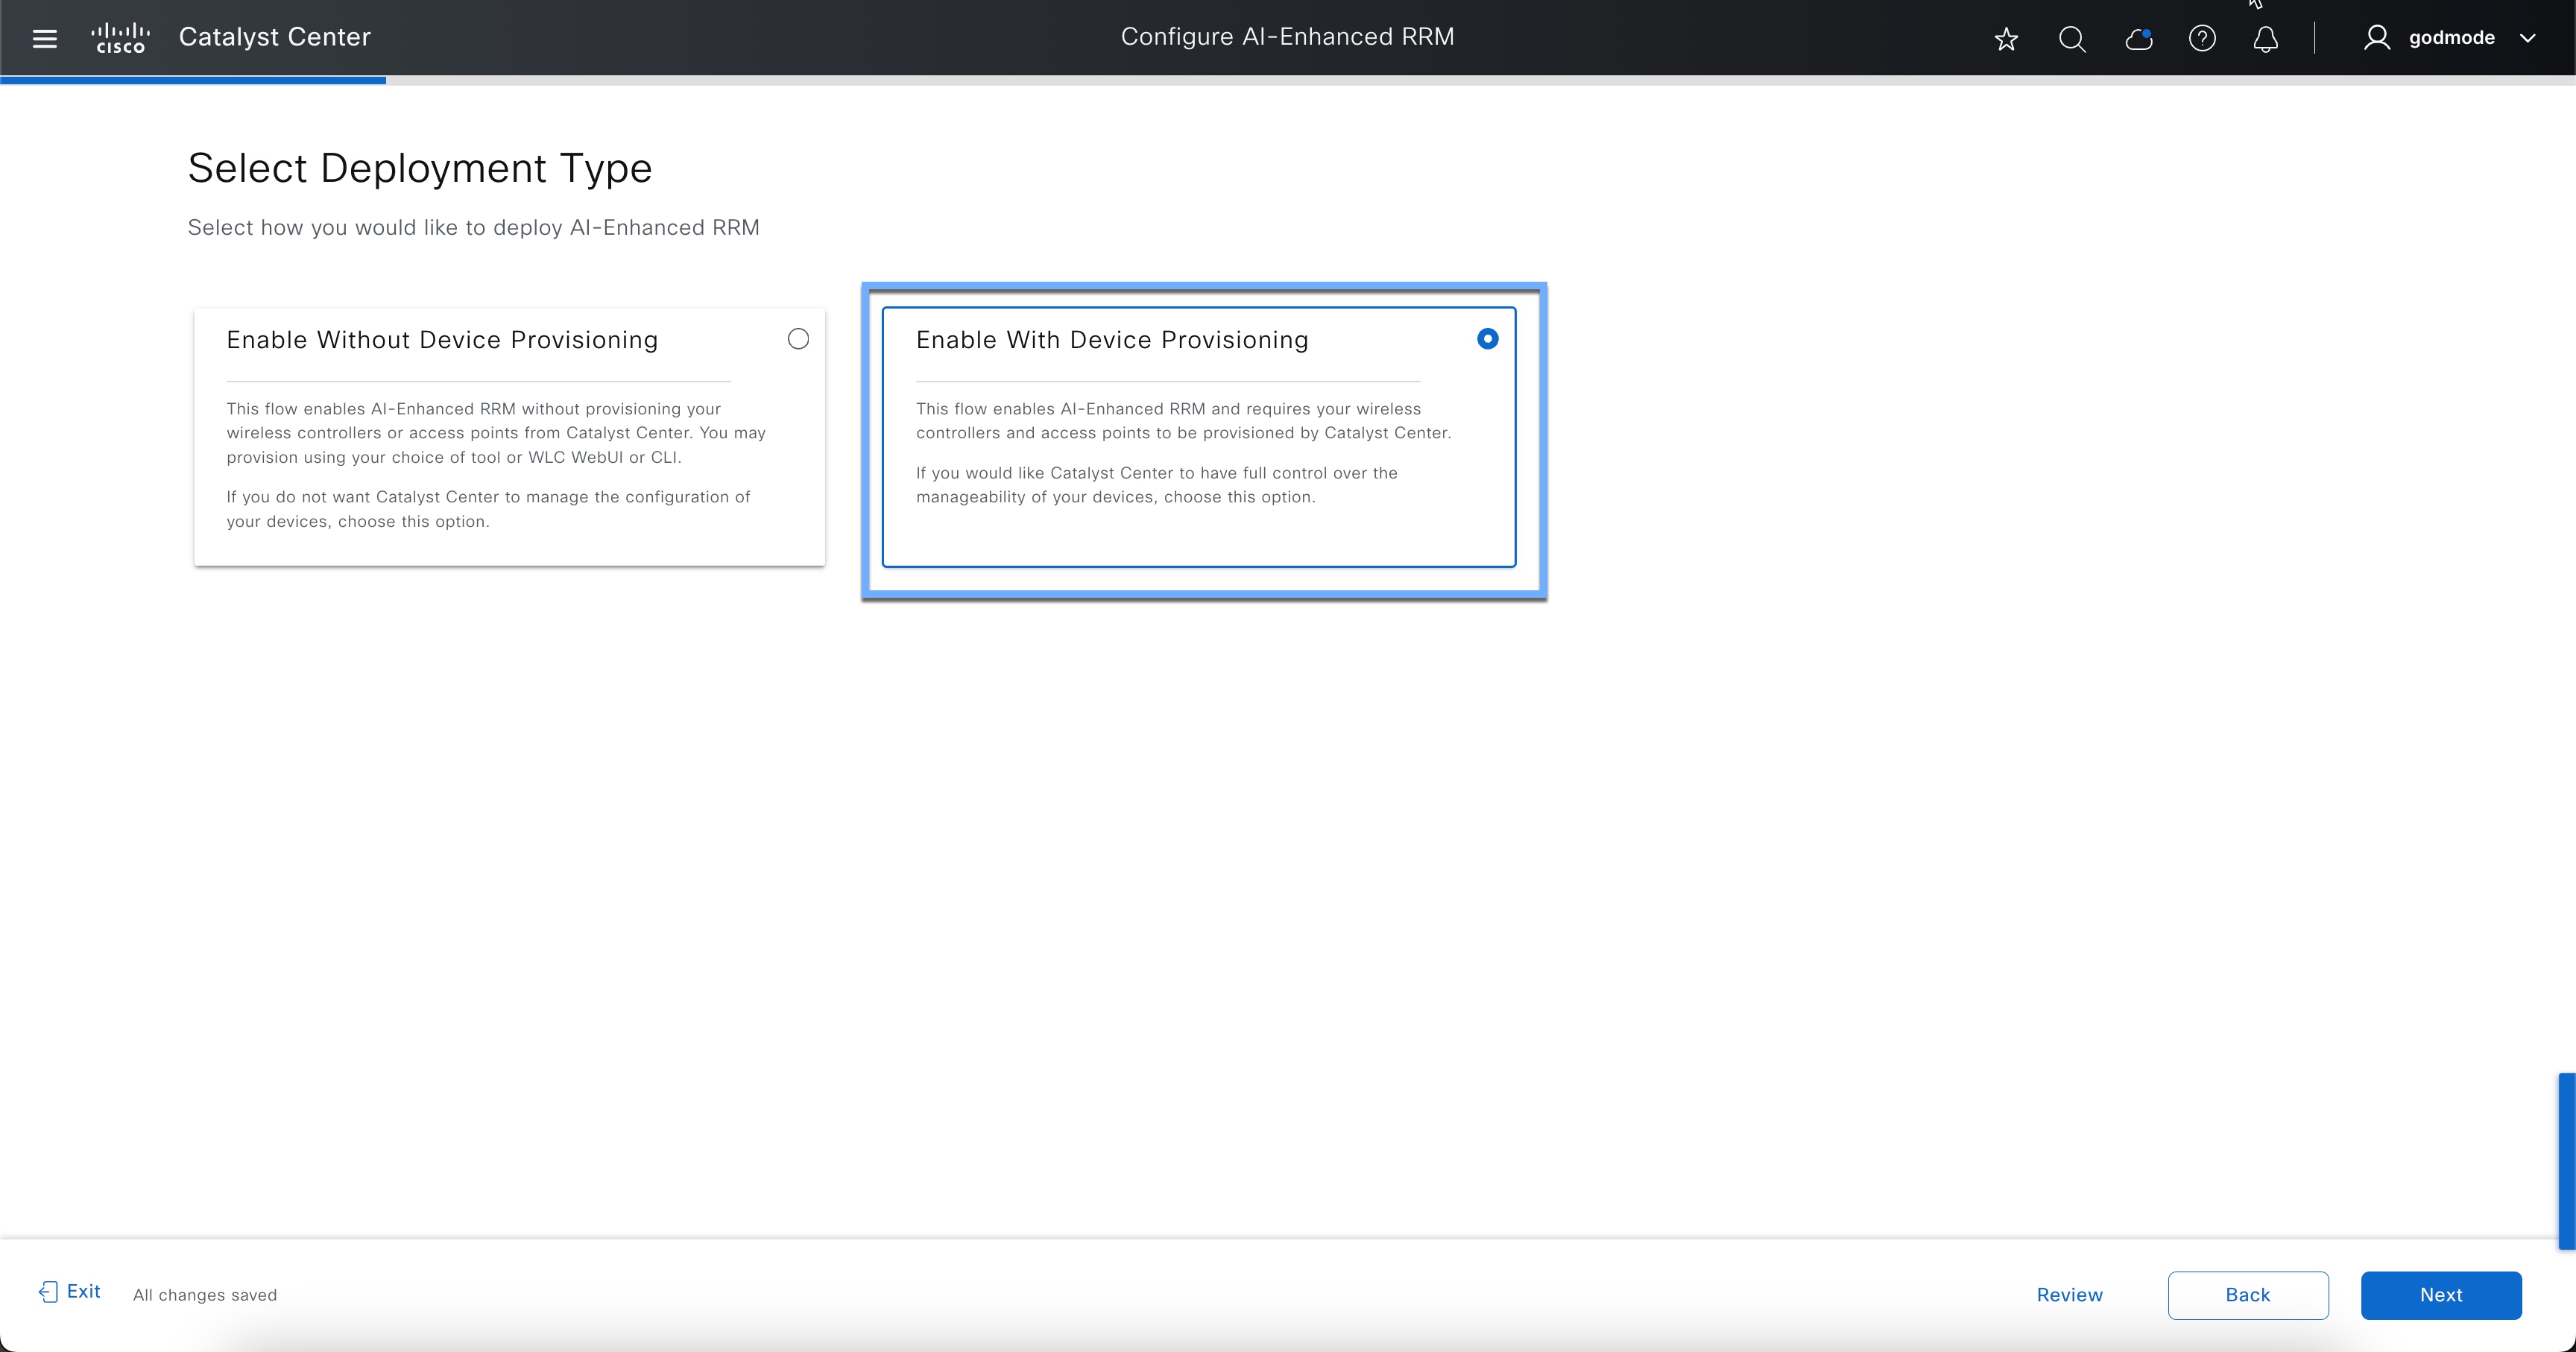Proceed by clicking Next
Screen dimensions: 2576x1352
(x=2441, y=1294)
